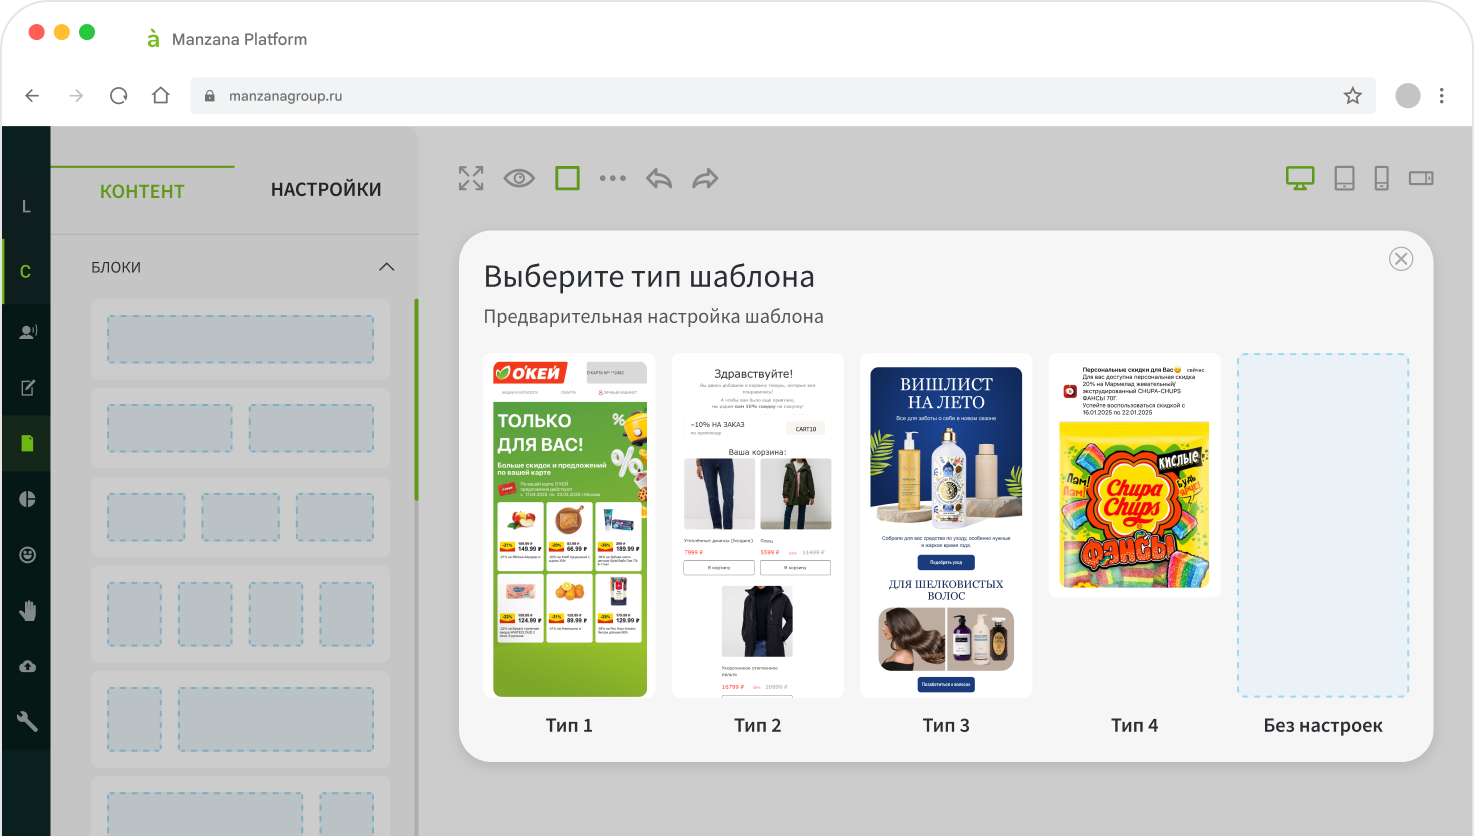This screenshot has height=836, width=1474.
Task: Switch to mobile phone preview mode
Action: pyautogui.click(x=1381, y=179)
